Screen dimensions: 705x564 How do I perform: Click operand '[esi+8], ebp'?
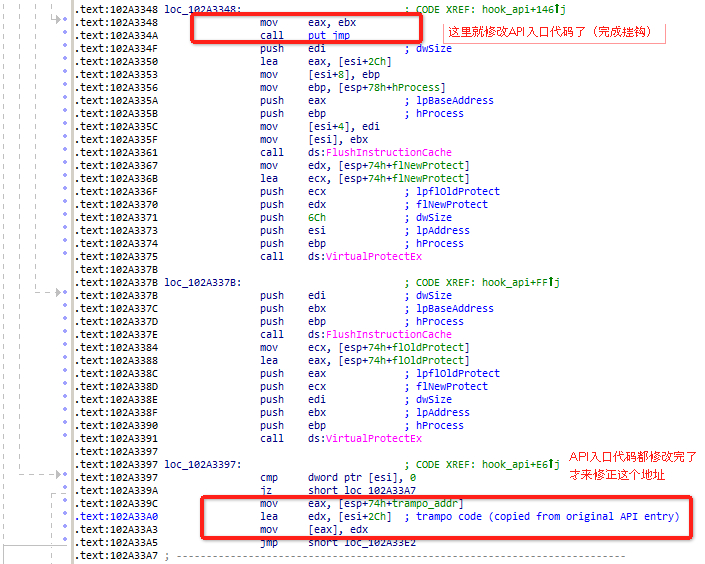click(x=344, y=75)
